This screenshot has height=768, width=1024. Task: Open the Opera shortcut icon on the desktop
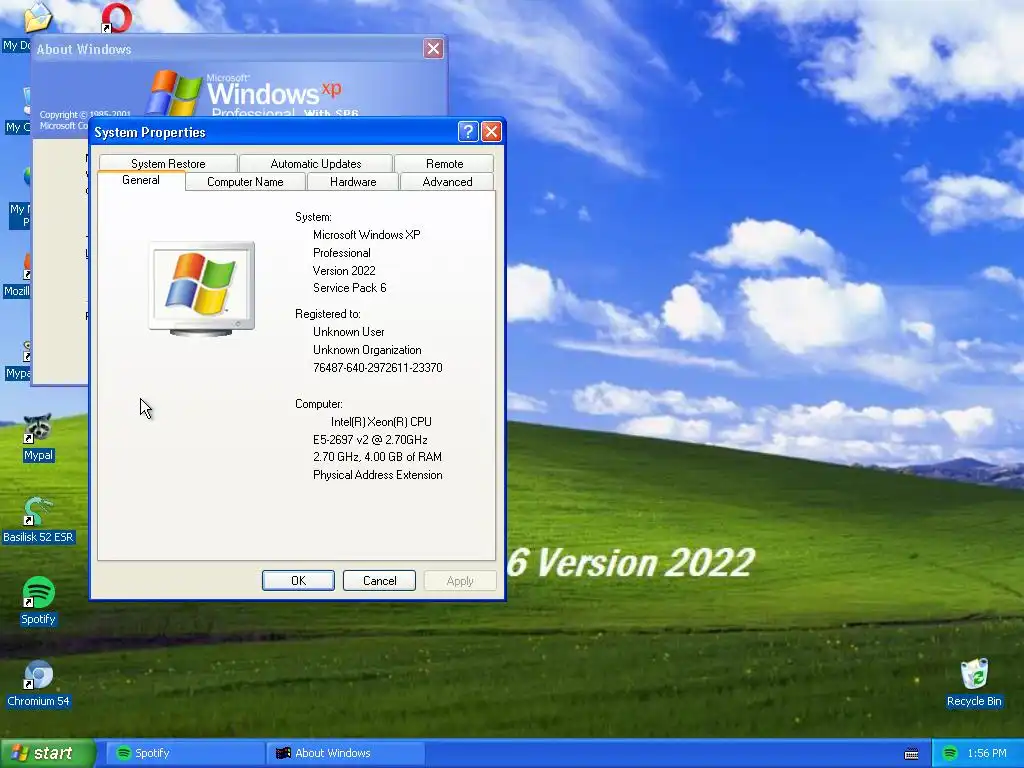[x=116, y=17]
